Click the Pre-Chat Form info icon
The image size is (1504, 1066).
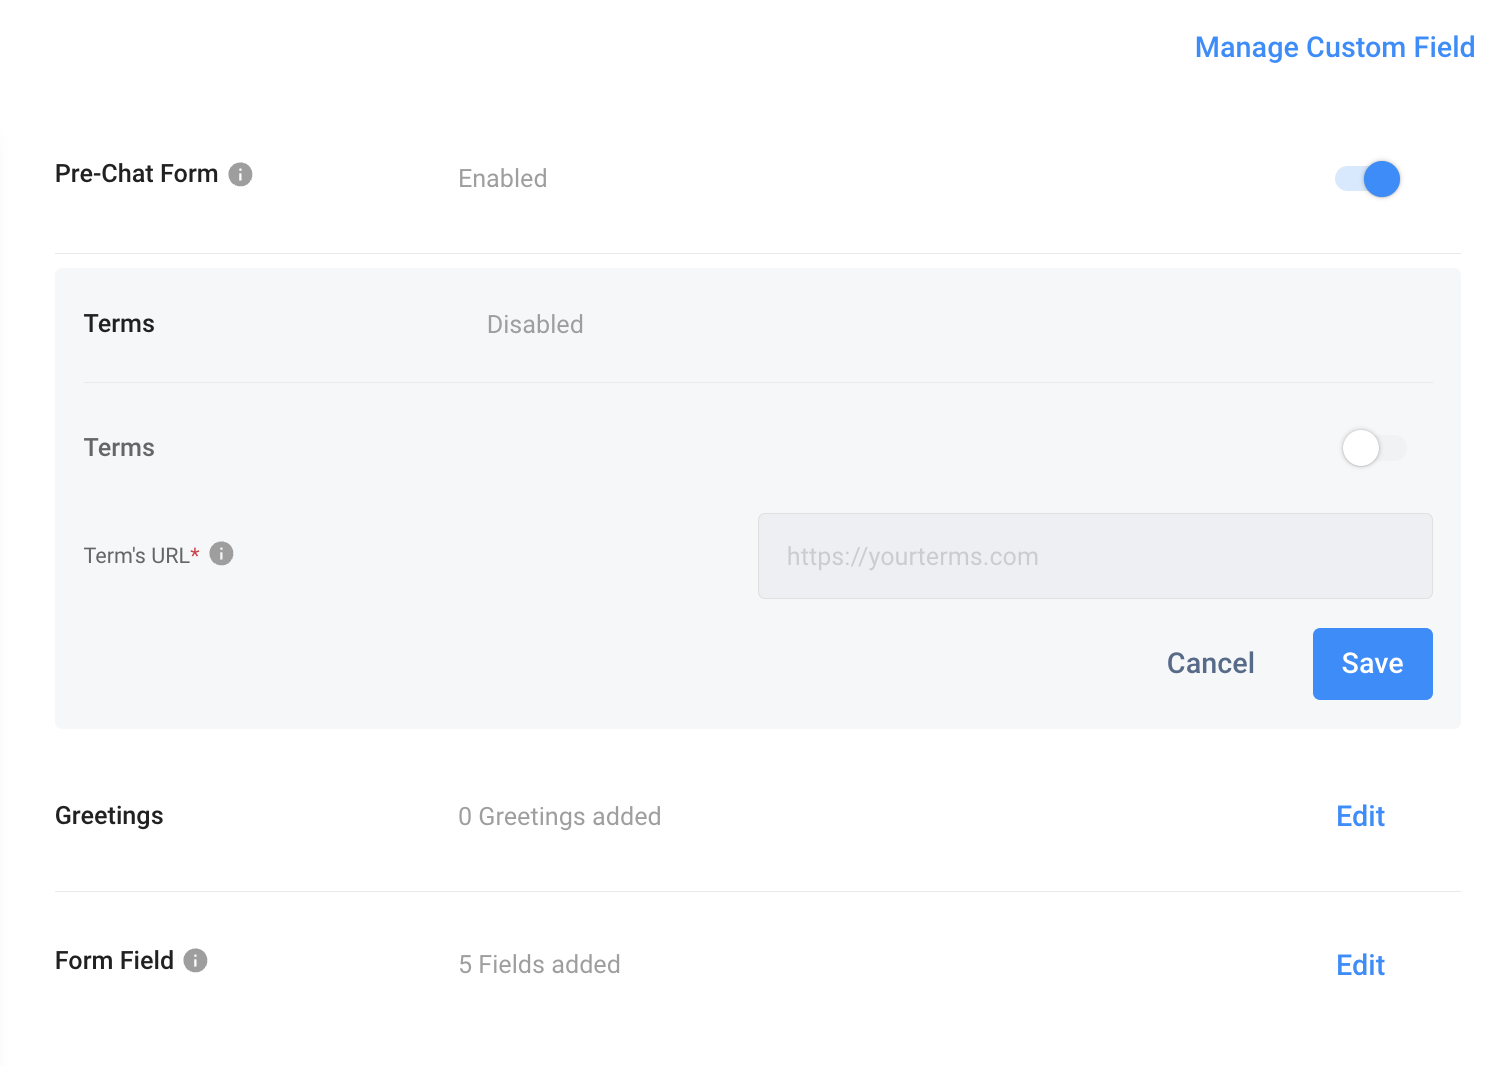[x=240, y=174]
